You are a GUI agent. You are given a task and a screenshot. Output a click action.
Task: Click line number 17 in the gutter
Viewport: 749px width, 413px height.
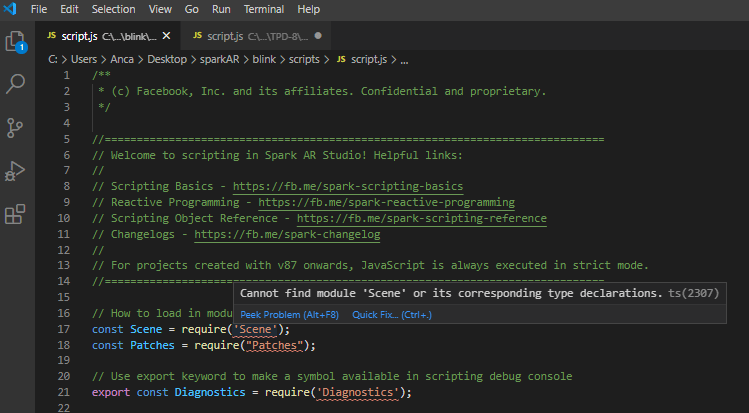pyautogui.click(x=64, y=329)
